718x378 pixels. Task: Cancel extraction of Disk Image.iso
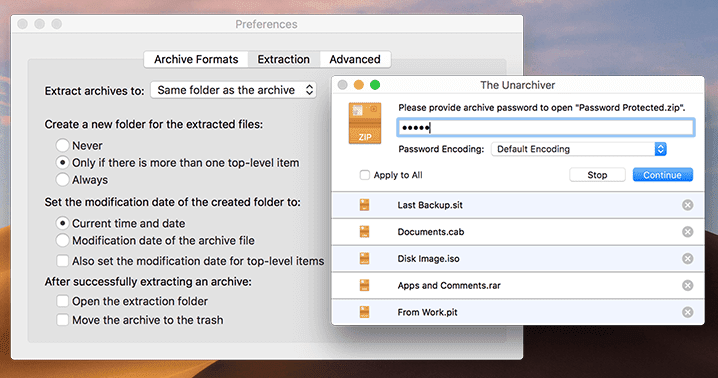(x=687, y=258)
